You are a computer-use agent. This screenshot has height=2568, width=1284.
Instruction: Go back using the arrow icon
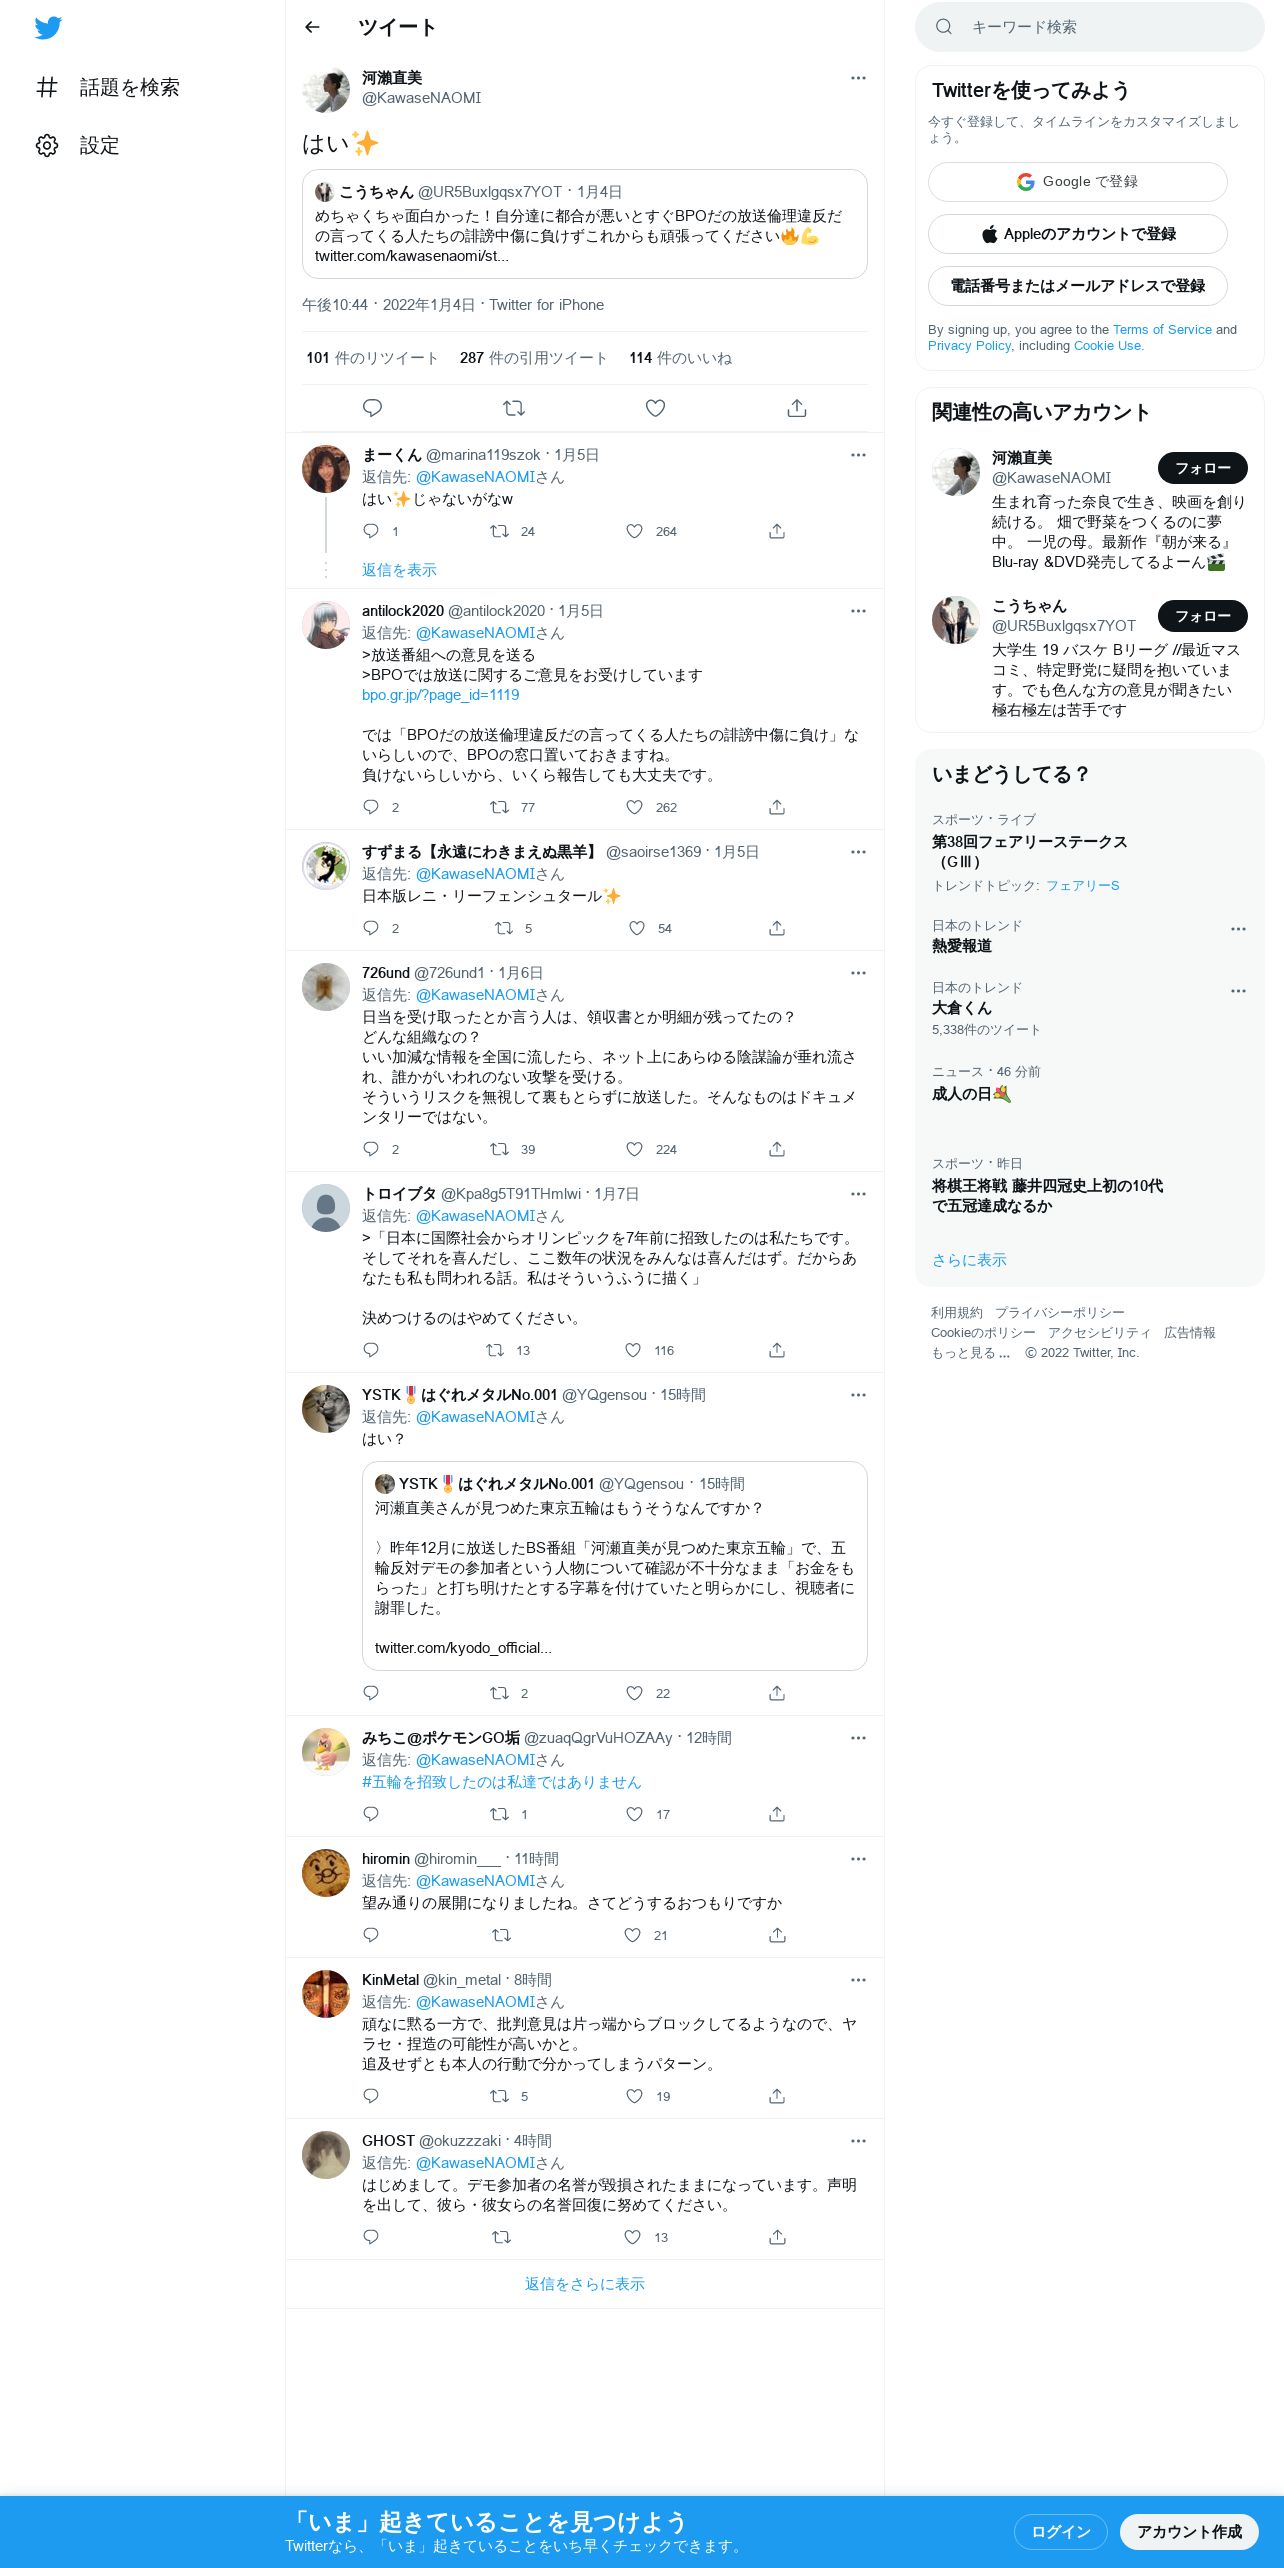pos(312,28)
